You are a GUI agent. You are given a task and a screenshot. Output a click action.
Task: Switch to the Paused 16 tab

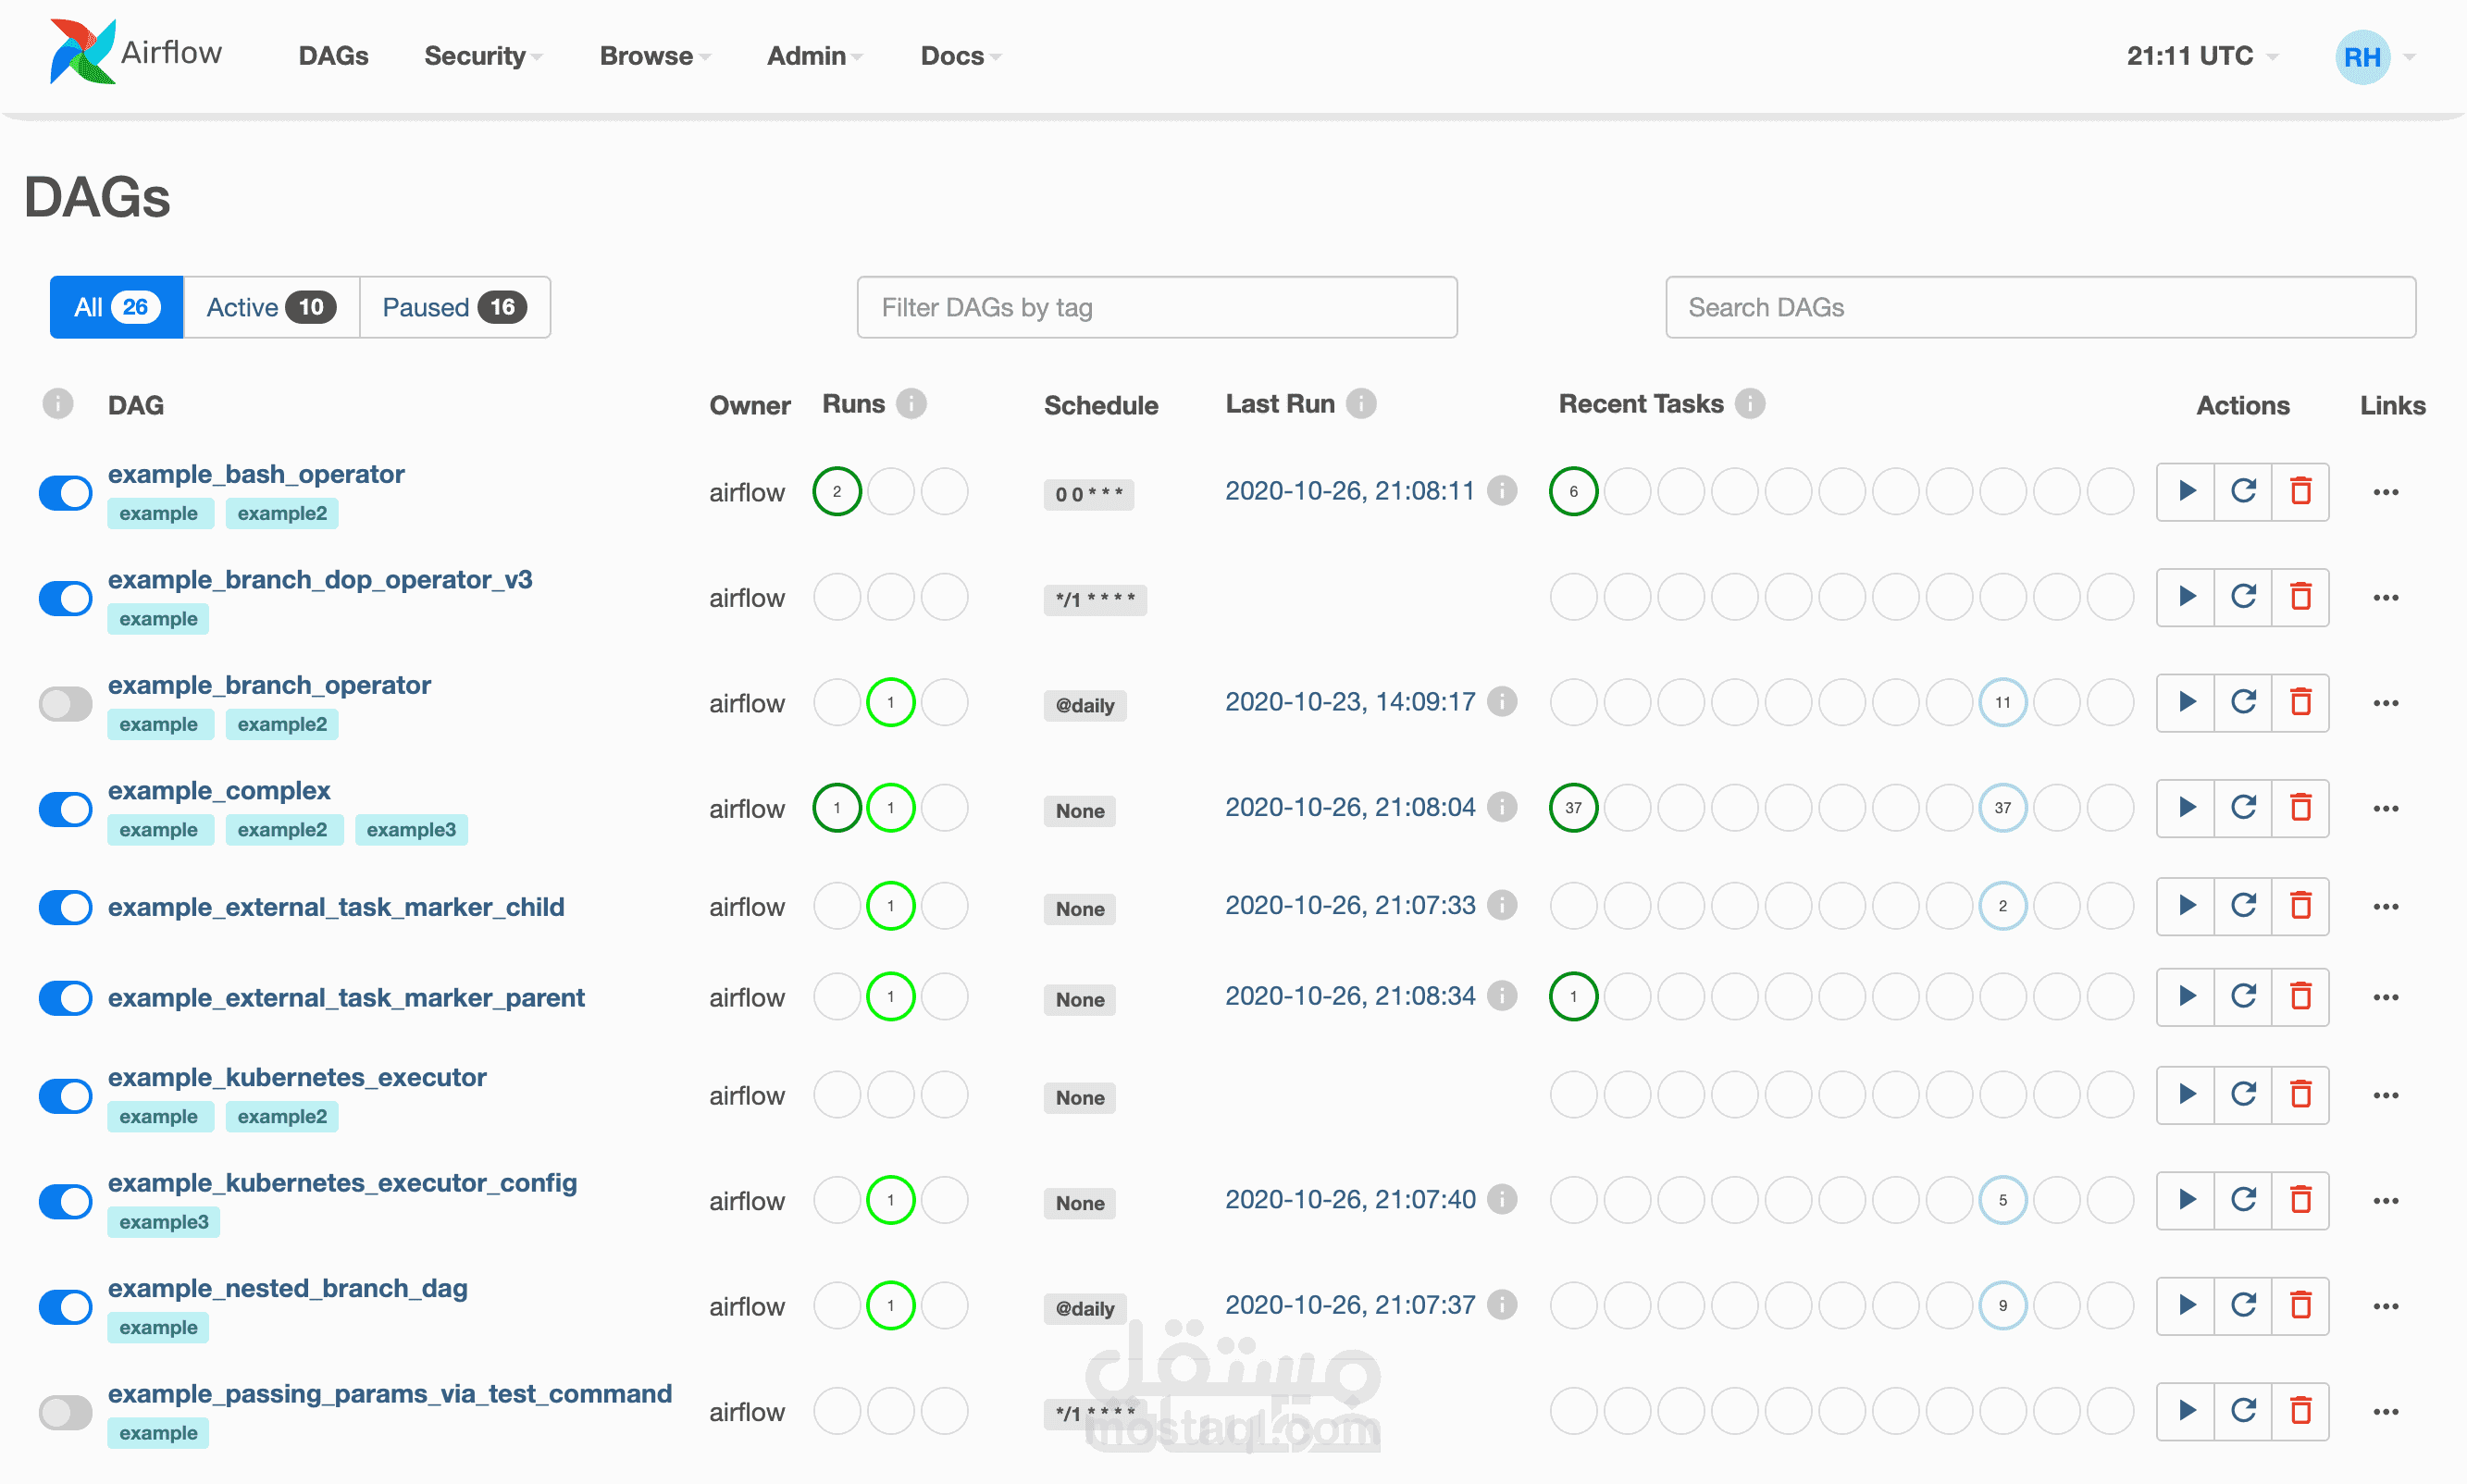coord(454,307)
